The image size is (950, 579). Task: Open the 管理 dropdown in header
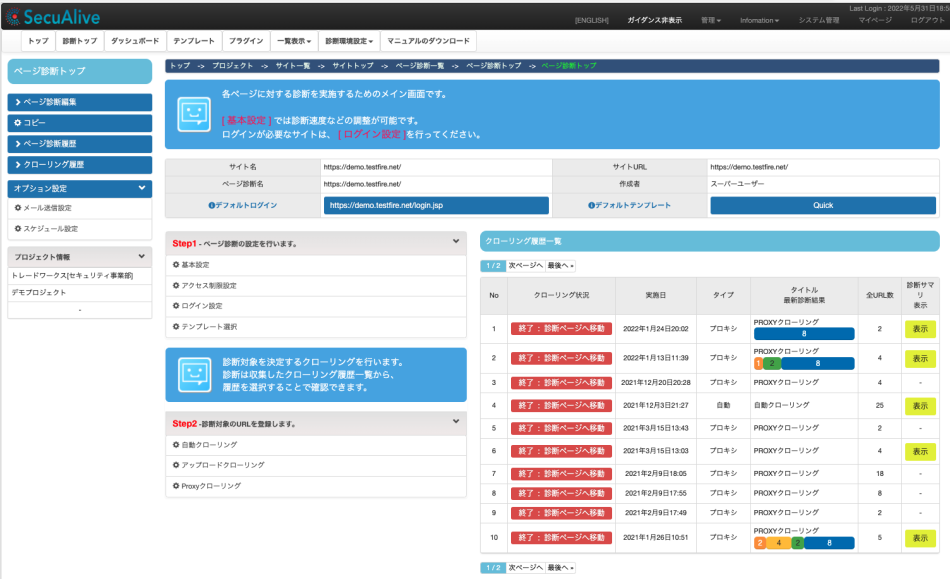[711, 21]
